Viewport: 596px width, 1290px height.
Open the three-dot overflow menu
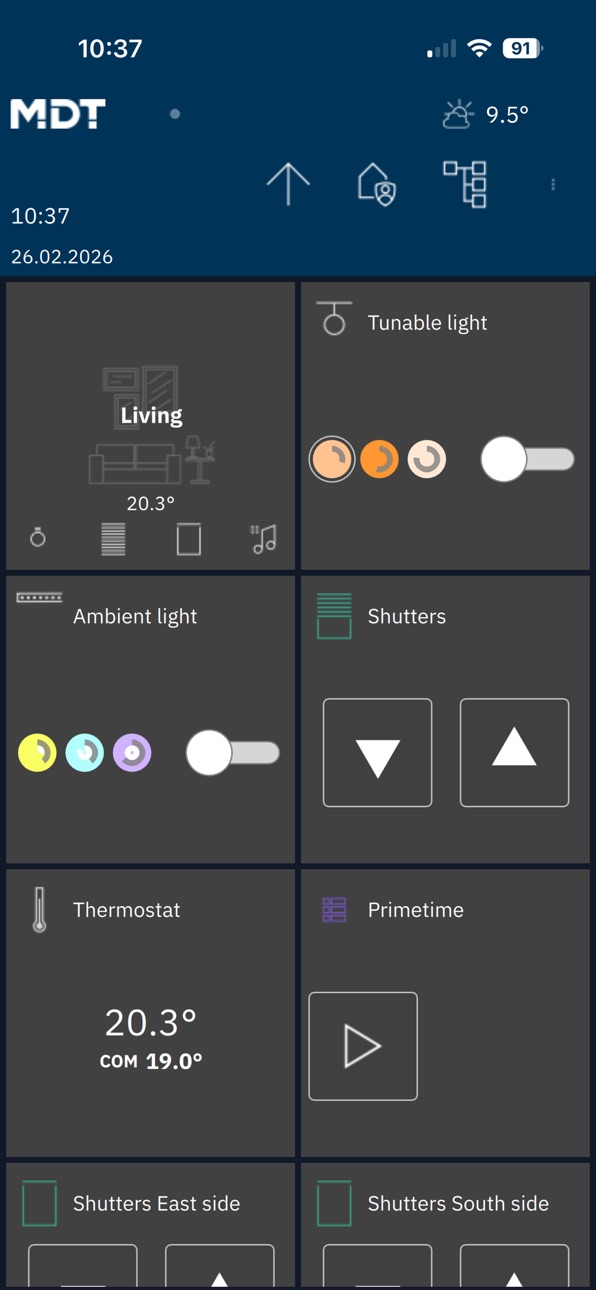point(553,184)
